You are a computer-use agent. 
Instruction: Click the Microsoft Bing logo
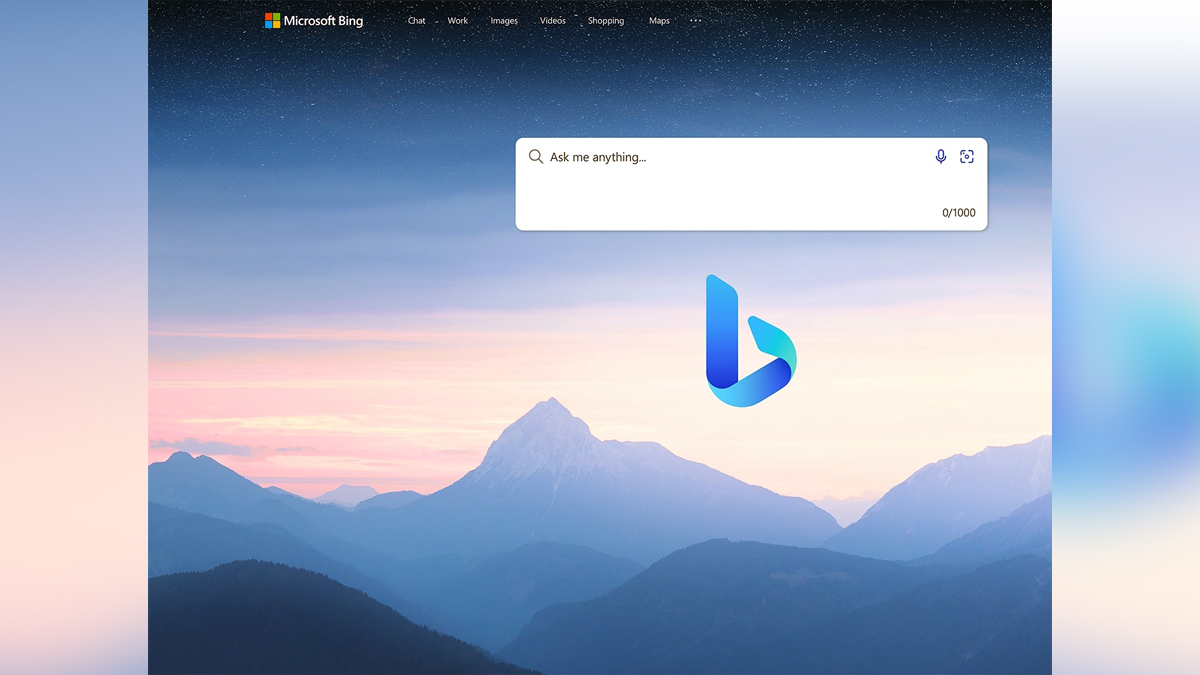[314, 21]
